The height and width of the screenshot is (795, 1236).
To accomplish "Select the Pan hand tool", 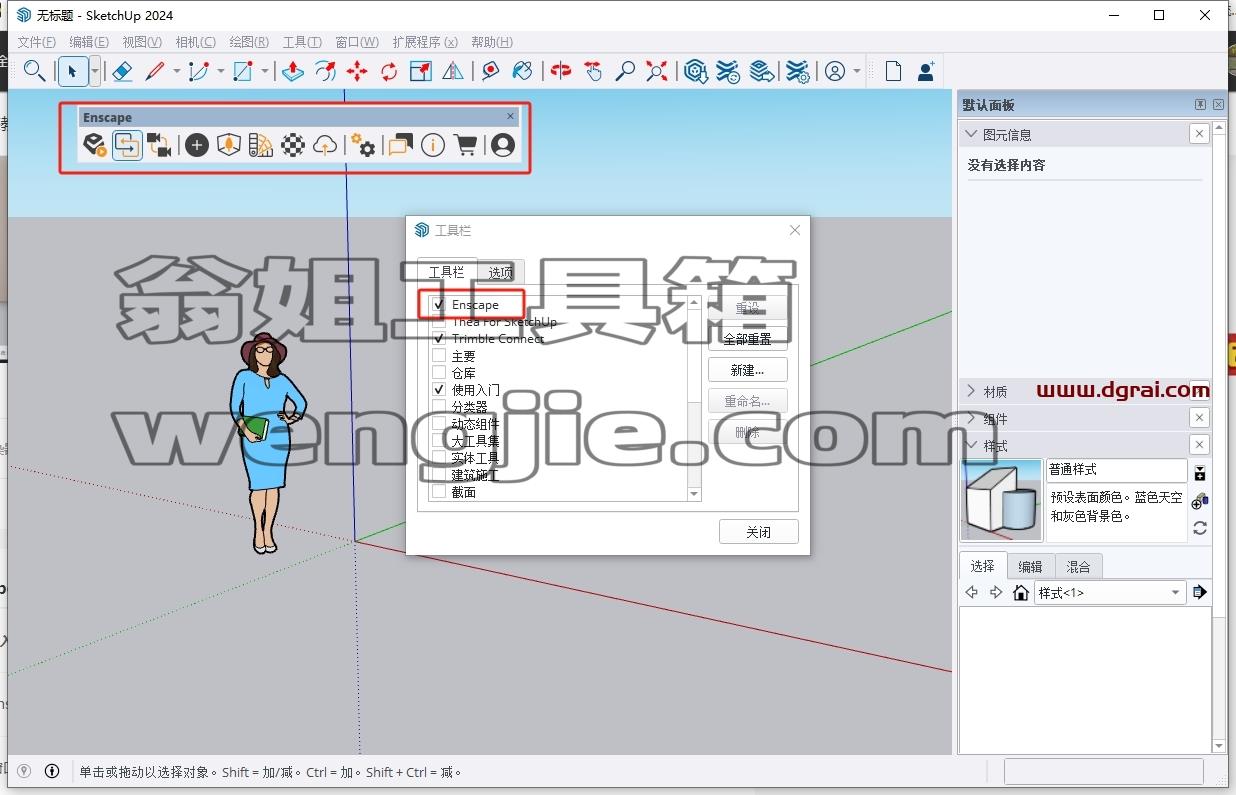I will 593,71.
